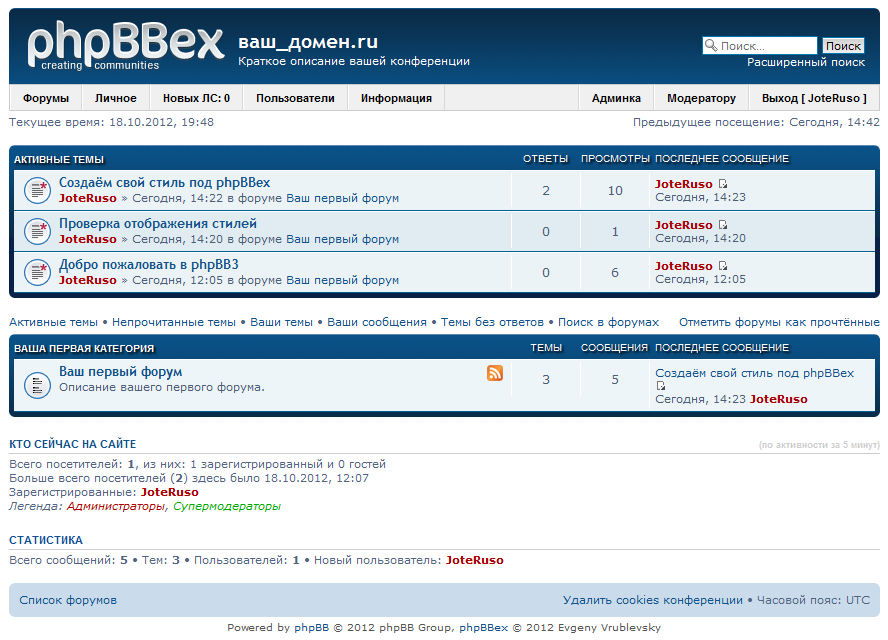Open the Пользователи menu tab
This screenshot has width=888, height=640.
pyautogui.click(x=295, y=98)
